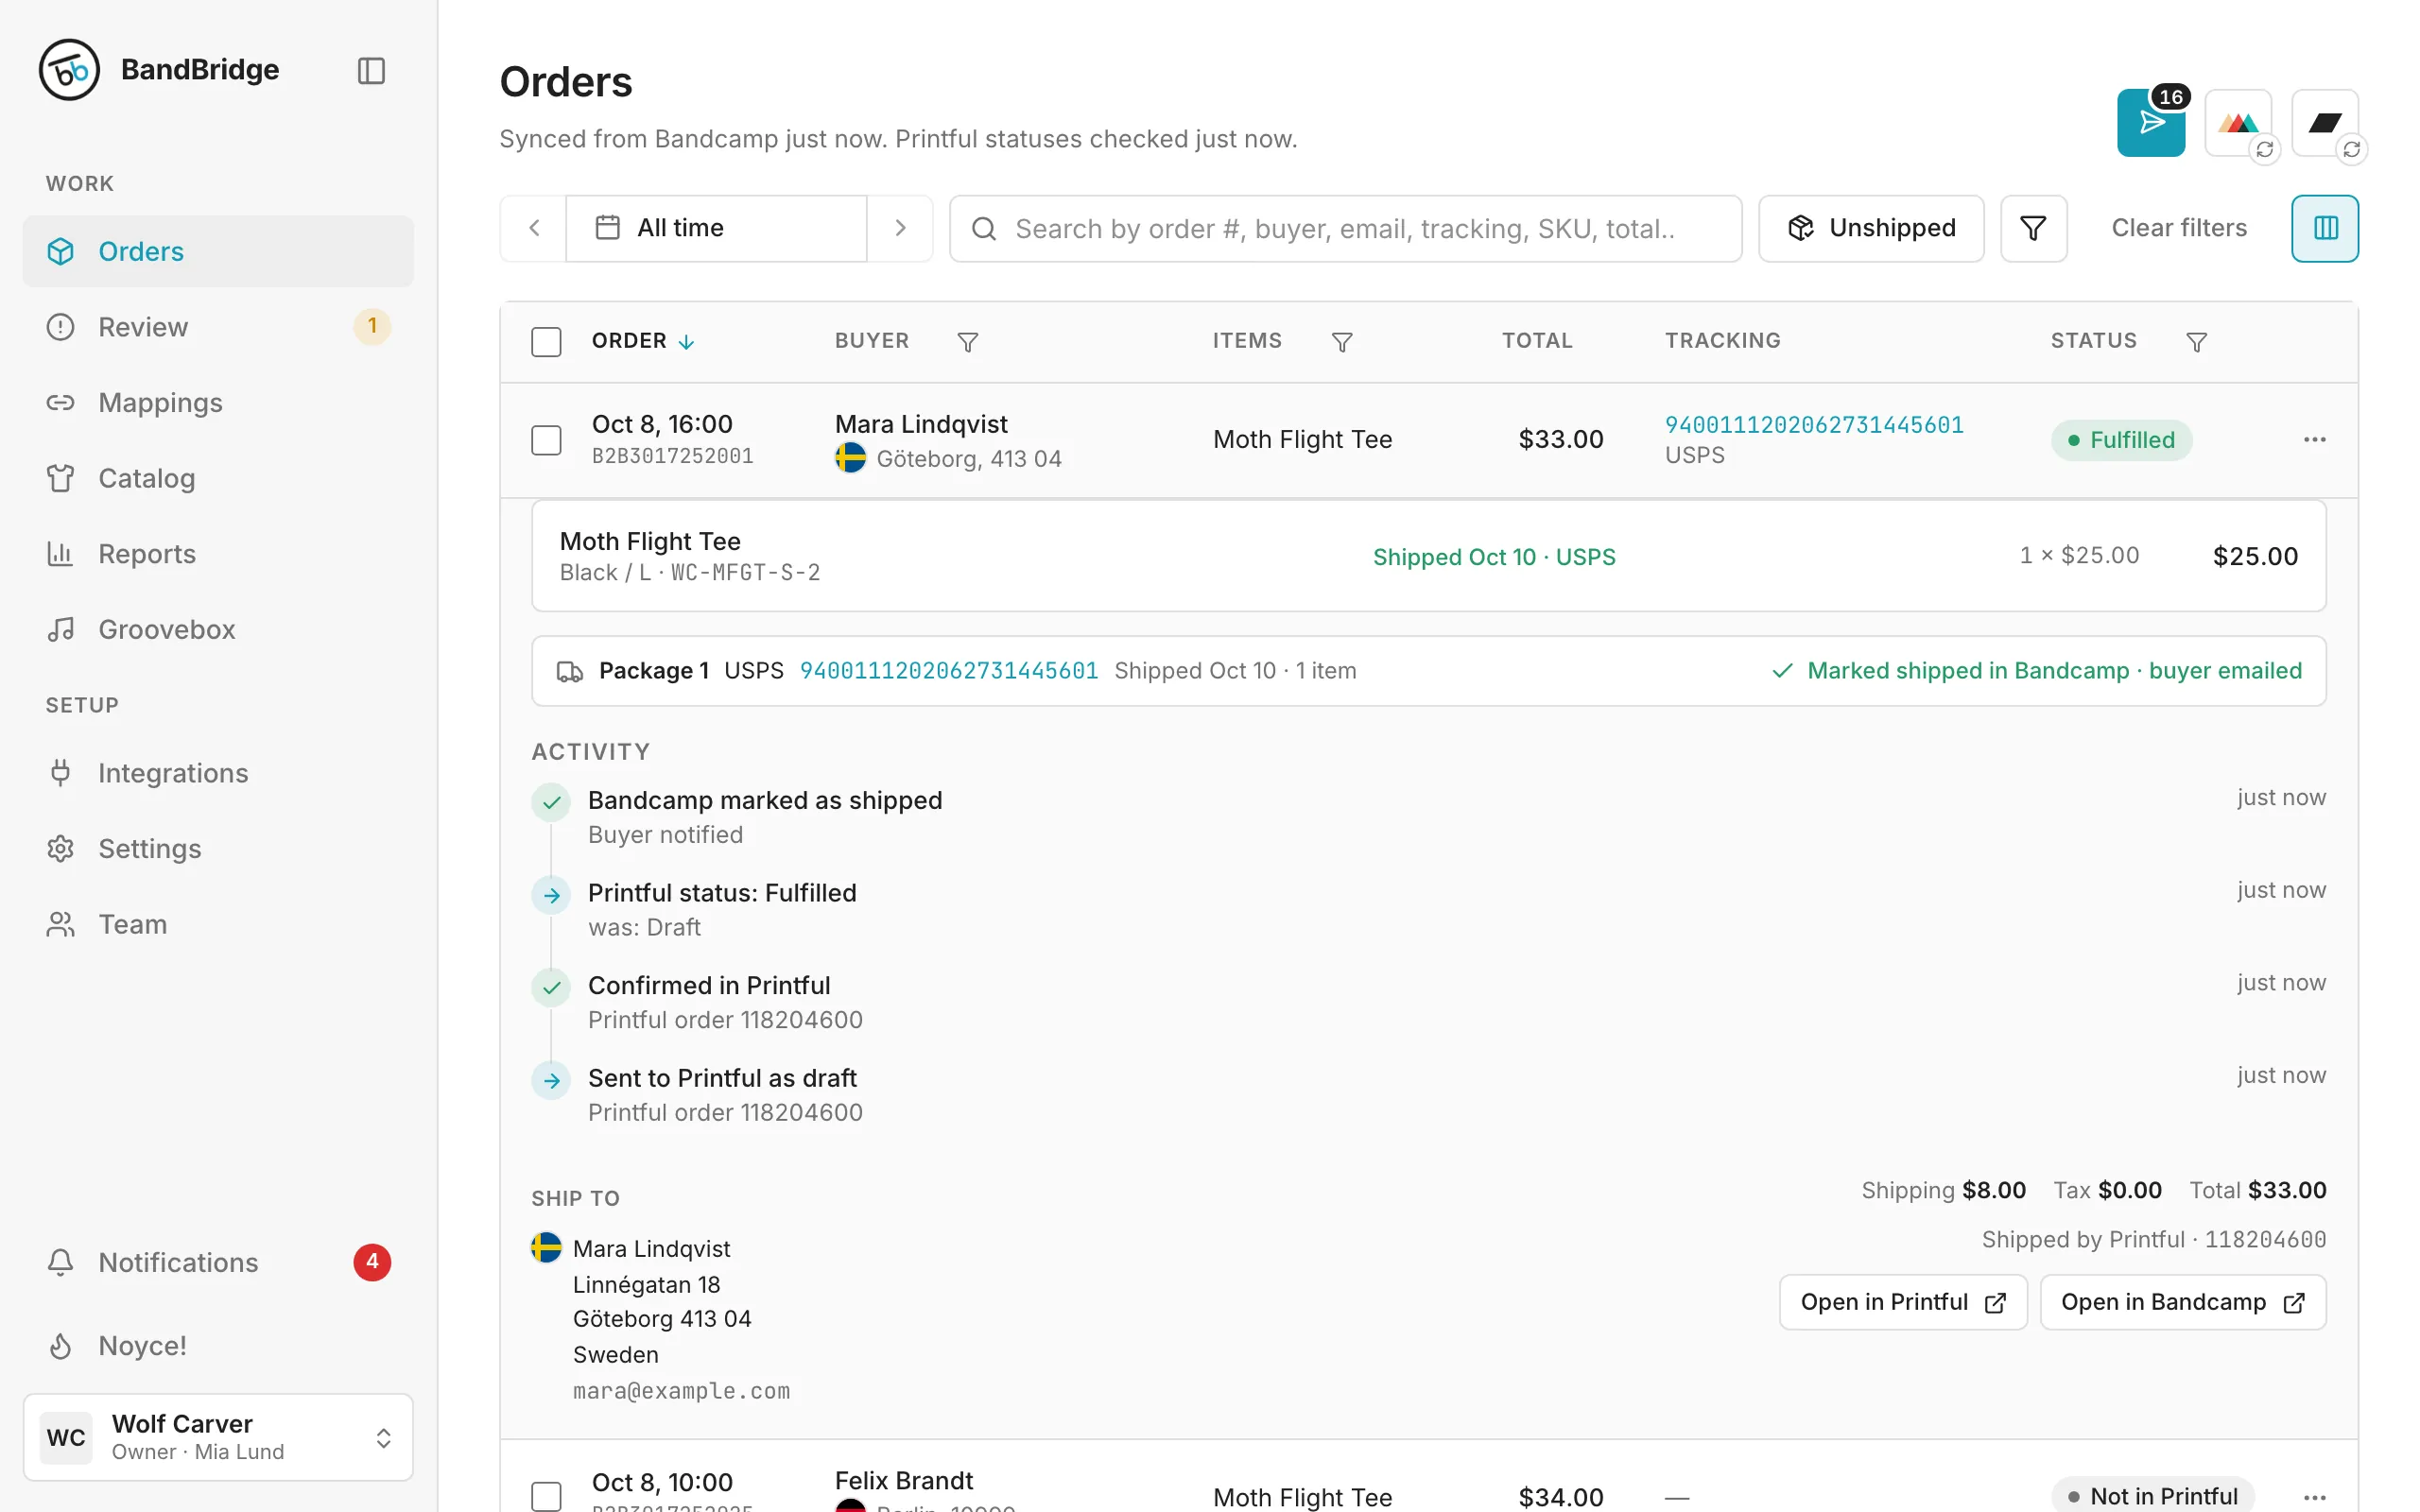Go to previous date range
Image resolution: width=2420 pixels, height=1512 pixels.
(534, 228)
